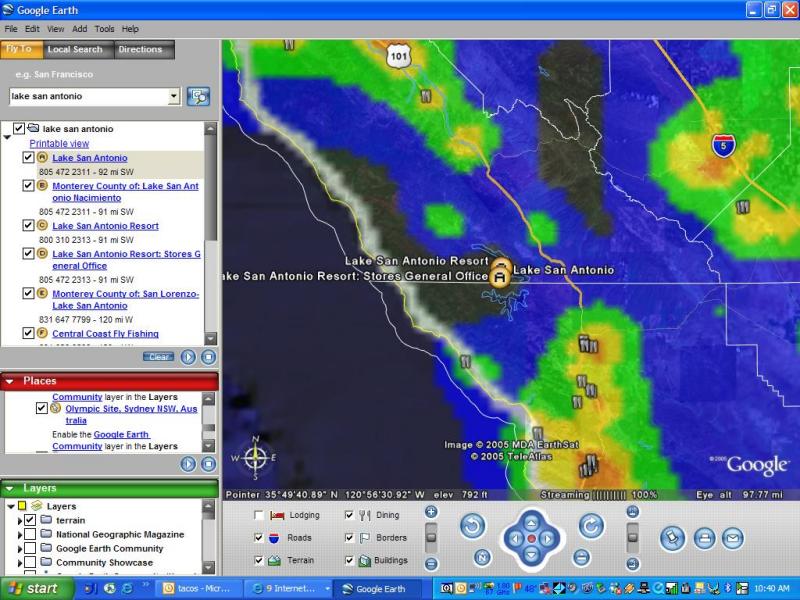
Task: Click the search magnifier button beside the search field
Action: point(198,96)
